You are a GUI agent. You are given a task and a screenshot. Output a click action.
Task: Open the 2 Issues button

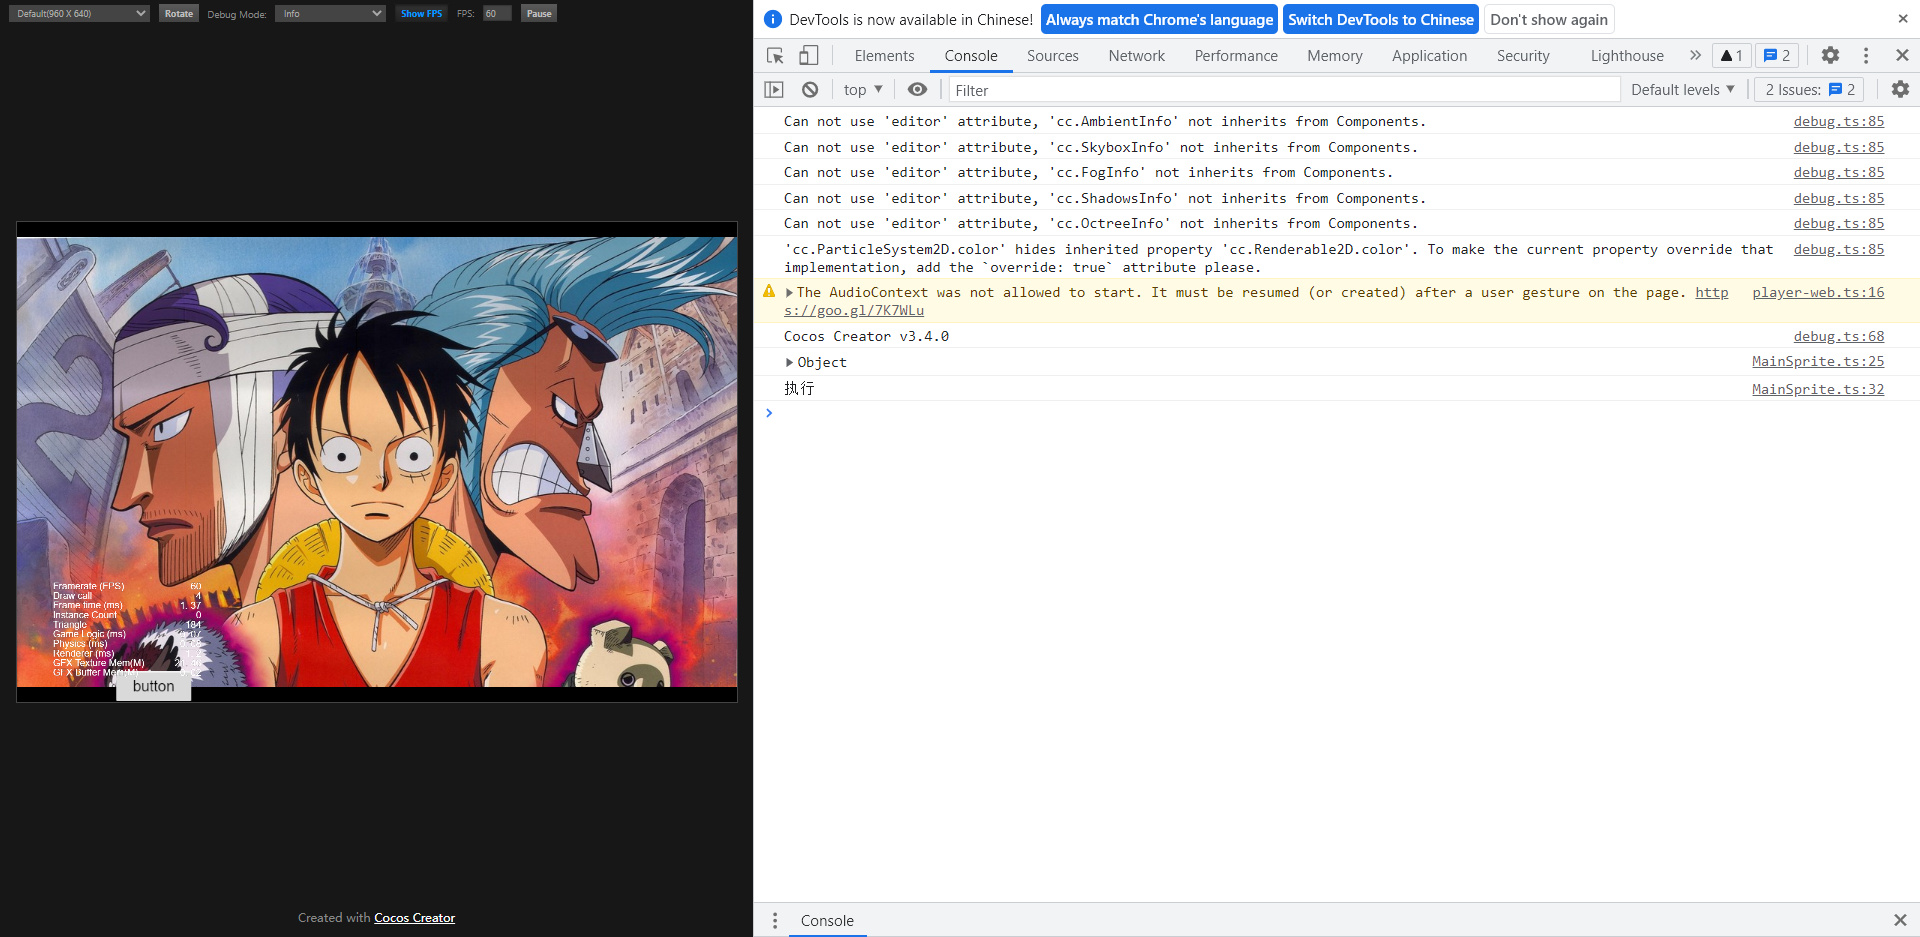(x=1809, y=90)
